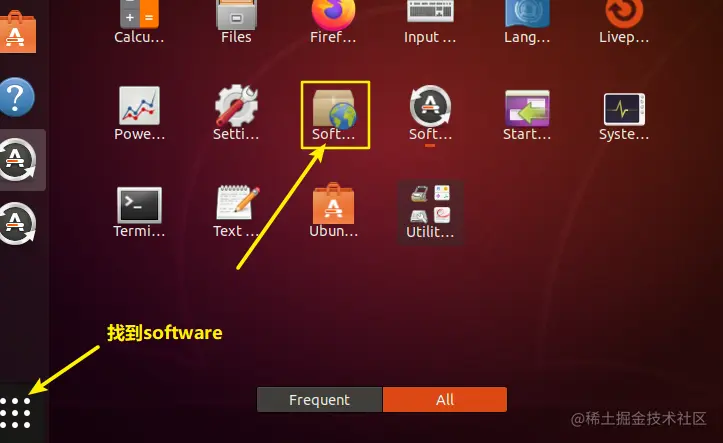Open Software & Updates box-with-globe icon
Viewport: 723px width, 443px height.
pos(334,114)
